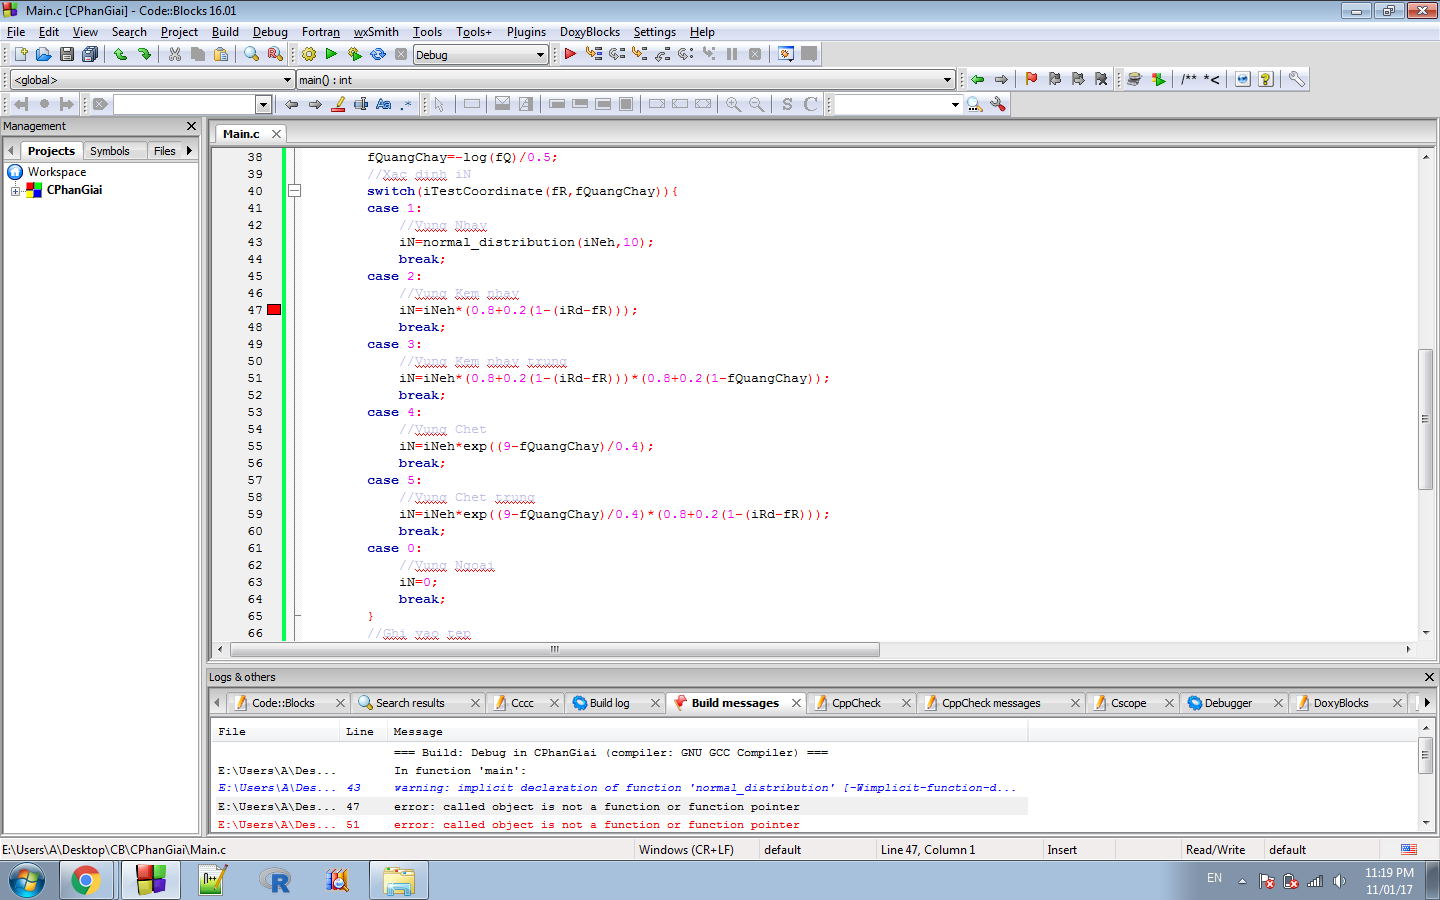Click the Build gear icon
Screen dimensions: 1440x900
tap(308, 54)
